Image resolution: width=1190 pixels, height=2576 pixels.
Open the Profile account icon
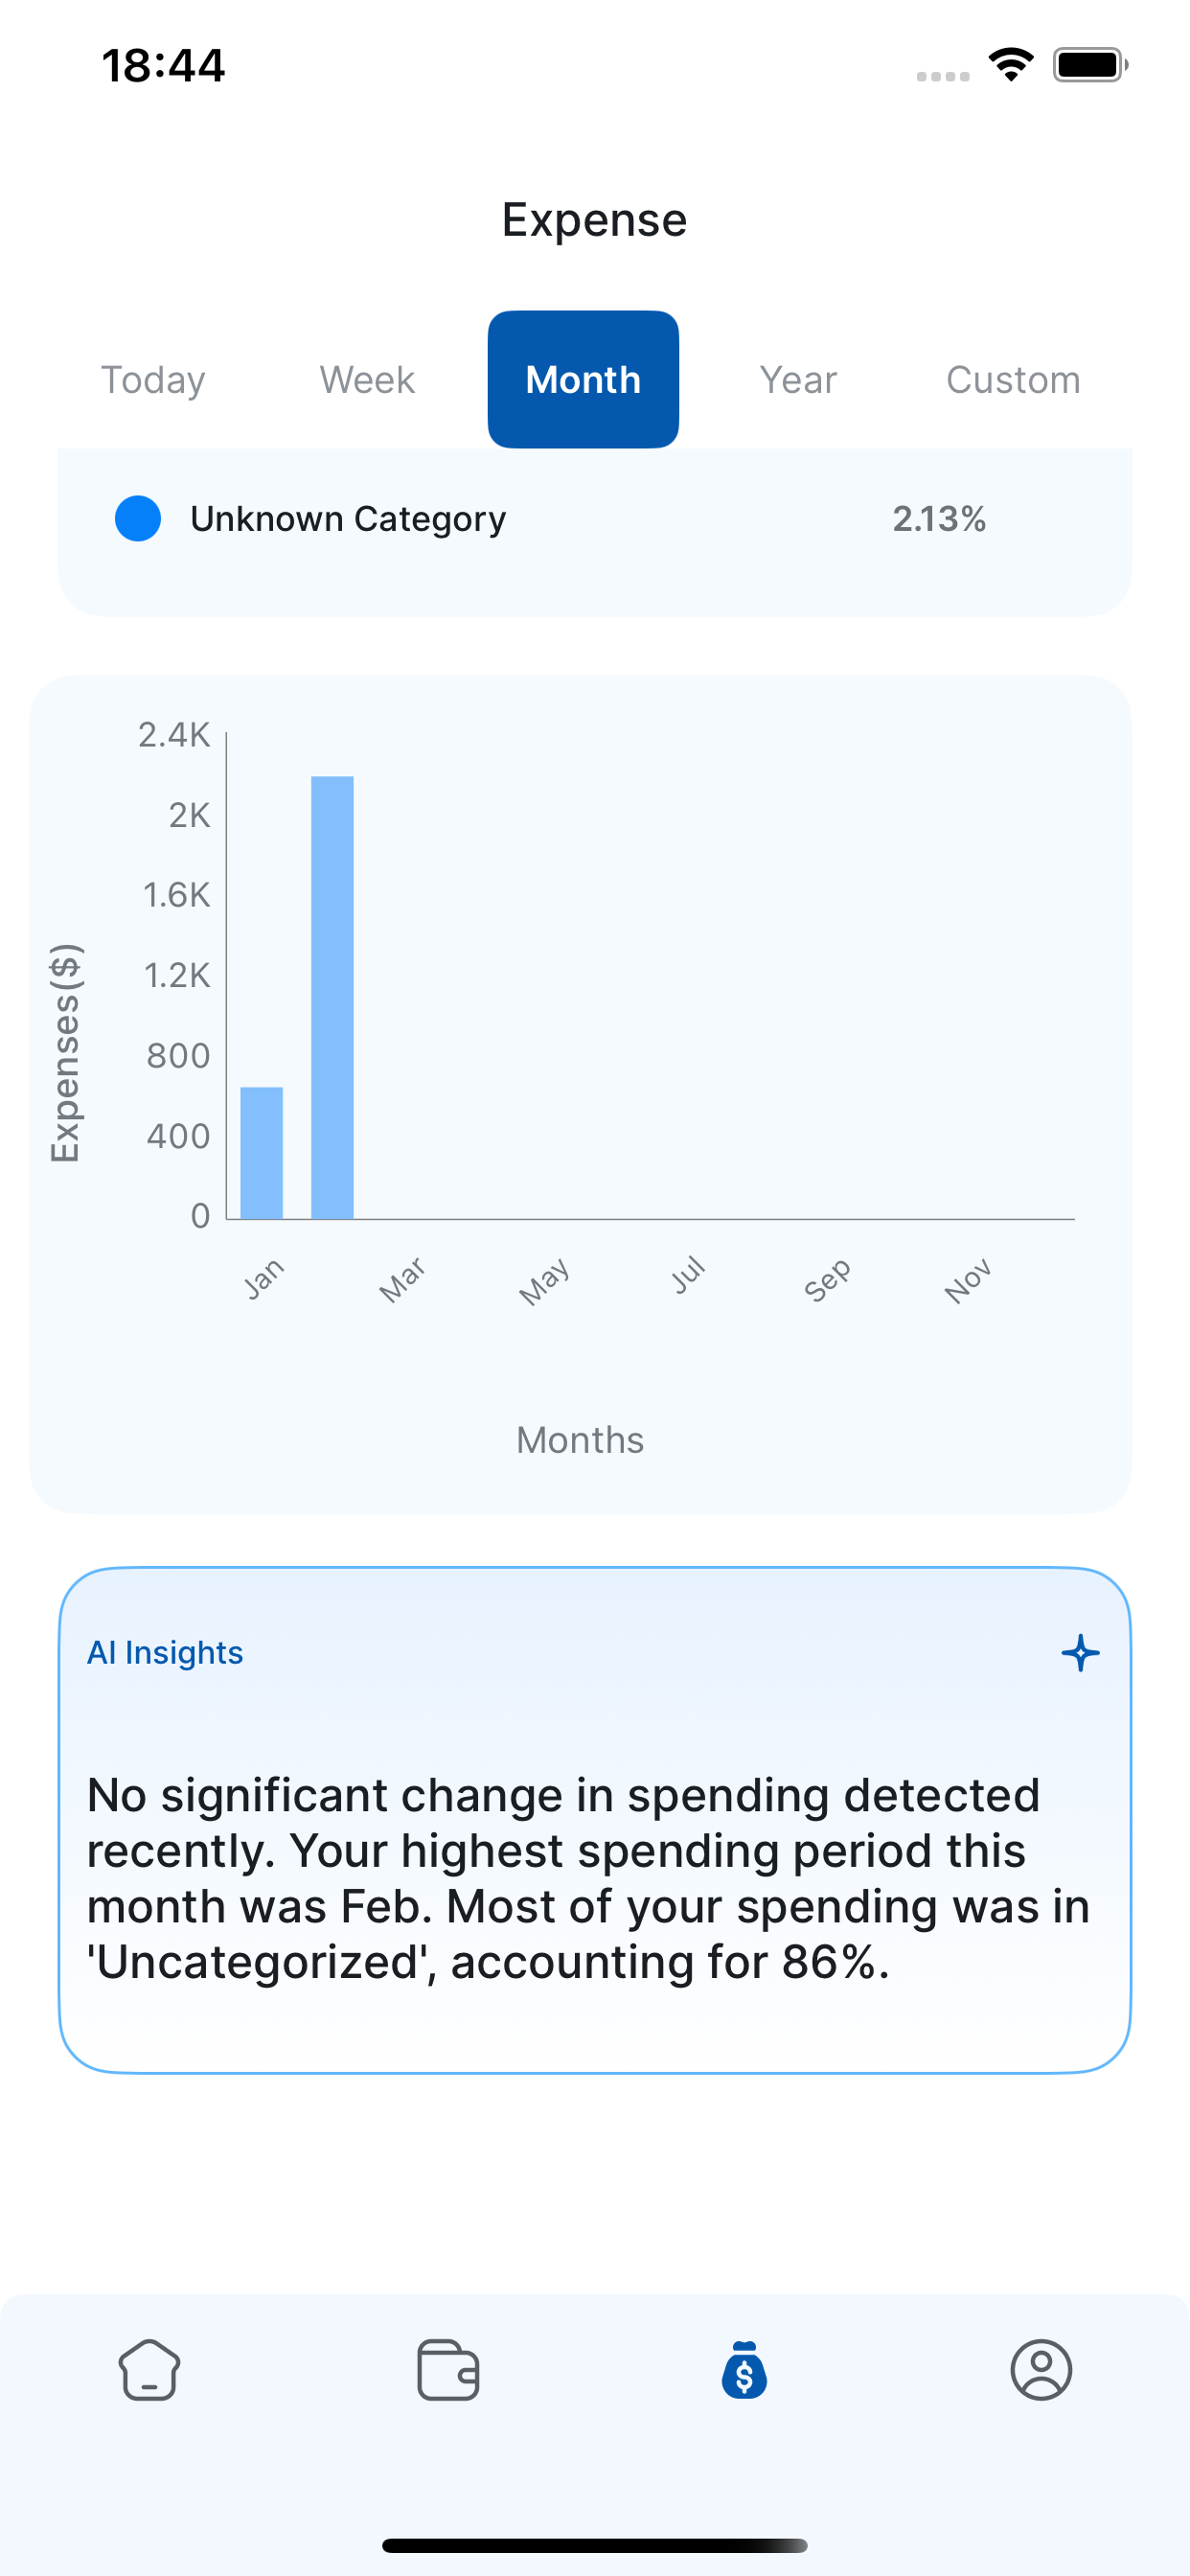pos(1041,2369)
